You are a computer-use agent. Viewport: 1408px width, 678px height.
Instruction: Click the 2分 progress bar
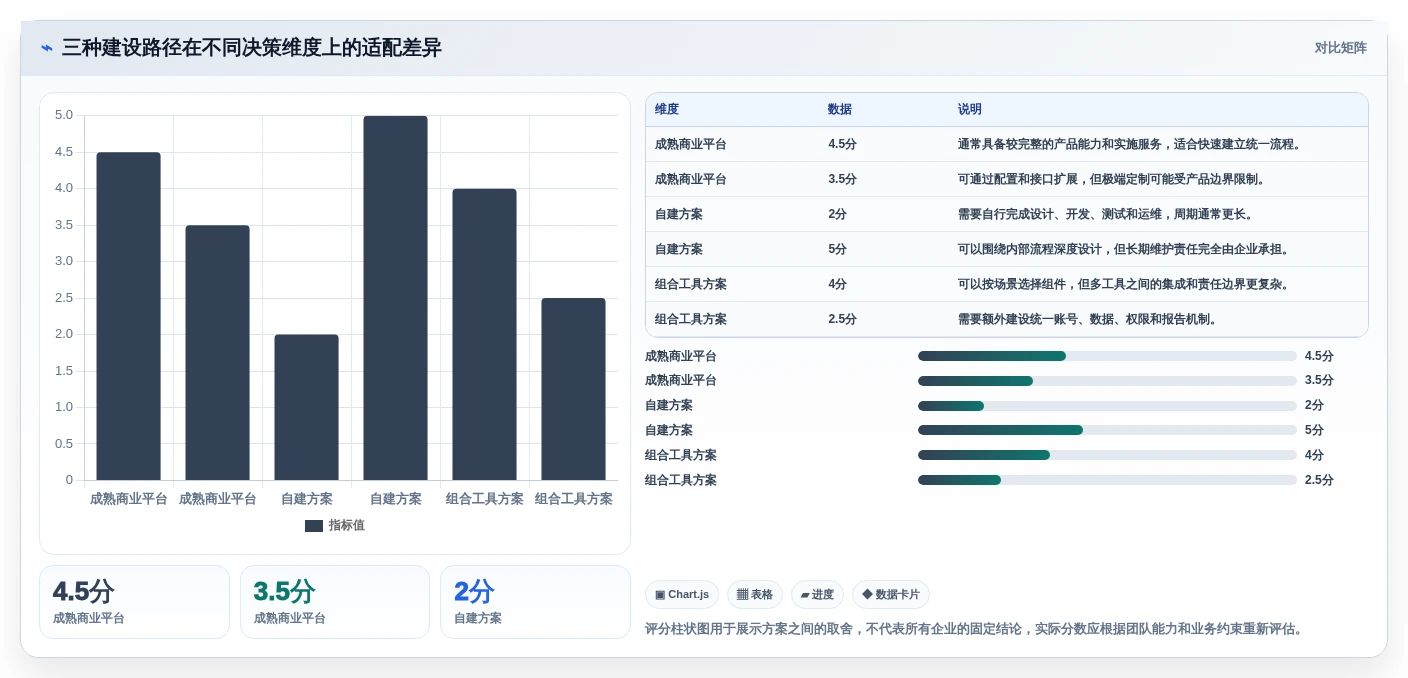[x=1107, y=406]
